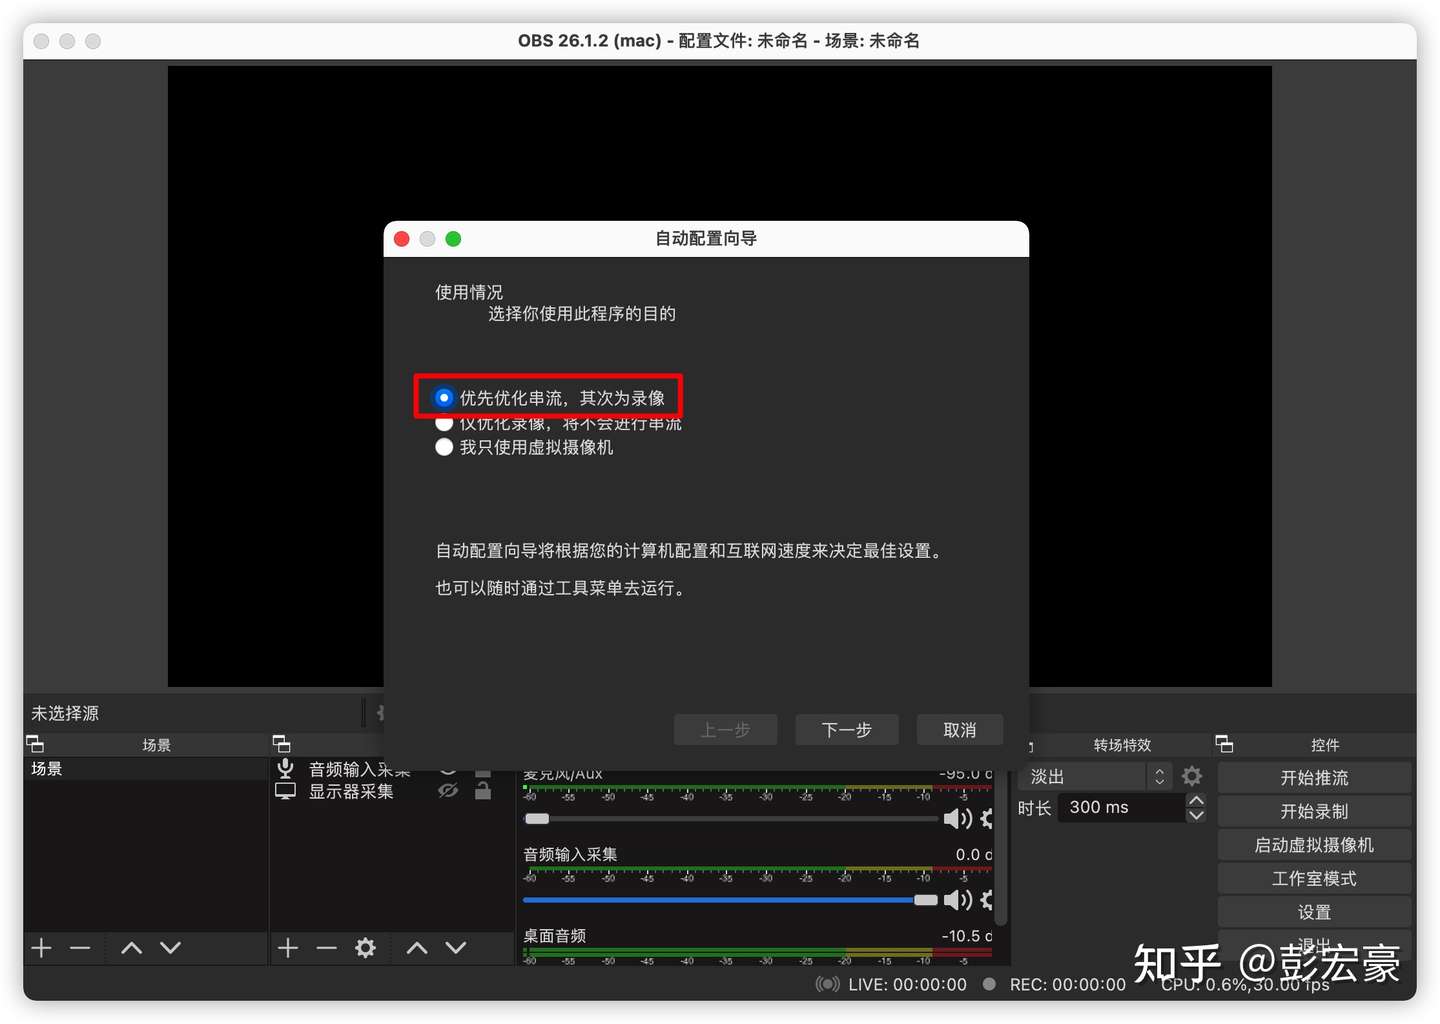Click the 使用情况 heading in the wizard

[469, 292]
